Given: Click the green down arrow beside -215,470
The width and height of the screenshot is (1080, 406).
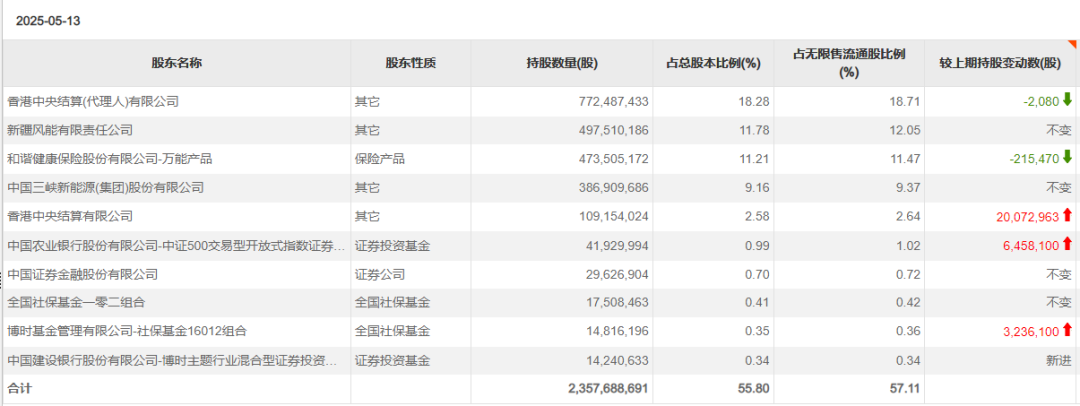Looking at the screenshot, I should tap(1068, 158).
